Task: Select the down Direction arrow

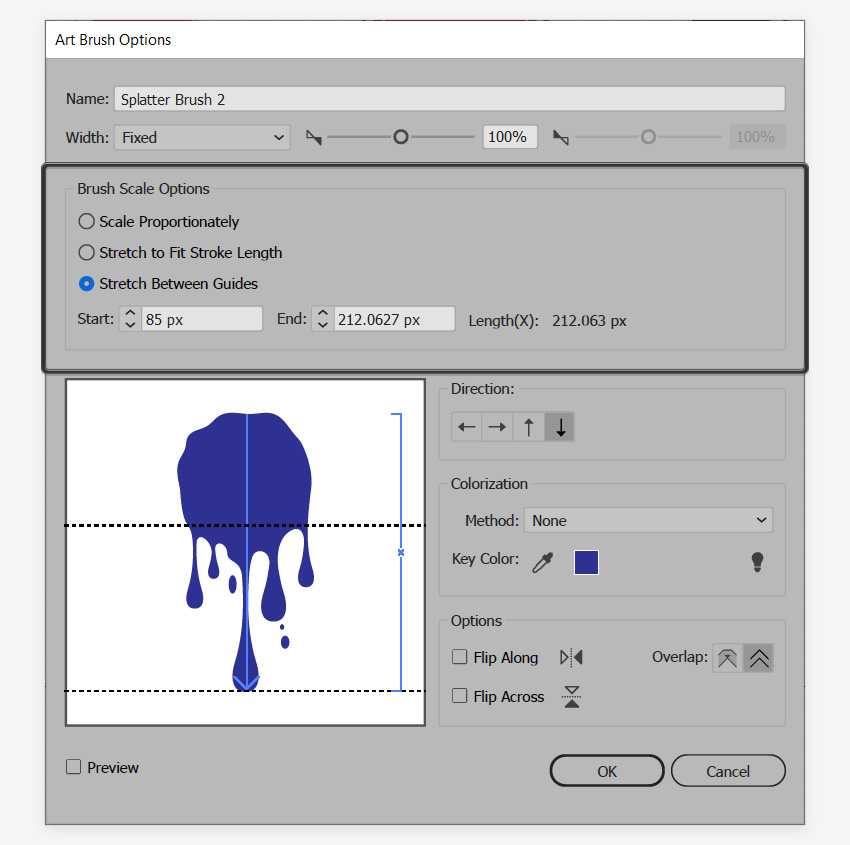Action: pos(559,426)
